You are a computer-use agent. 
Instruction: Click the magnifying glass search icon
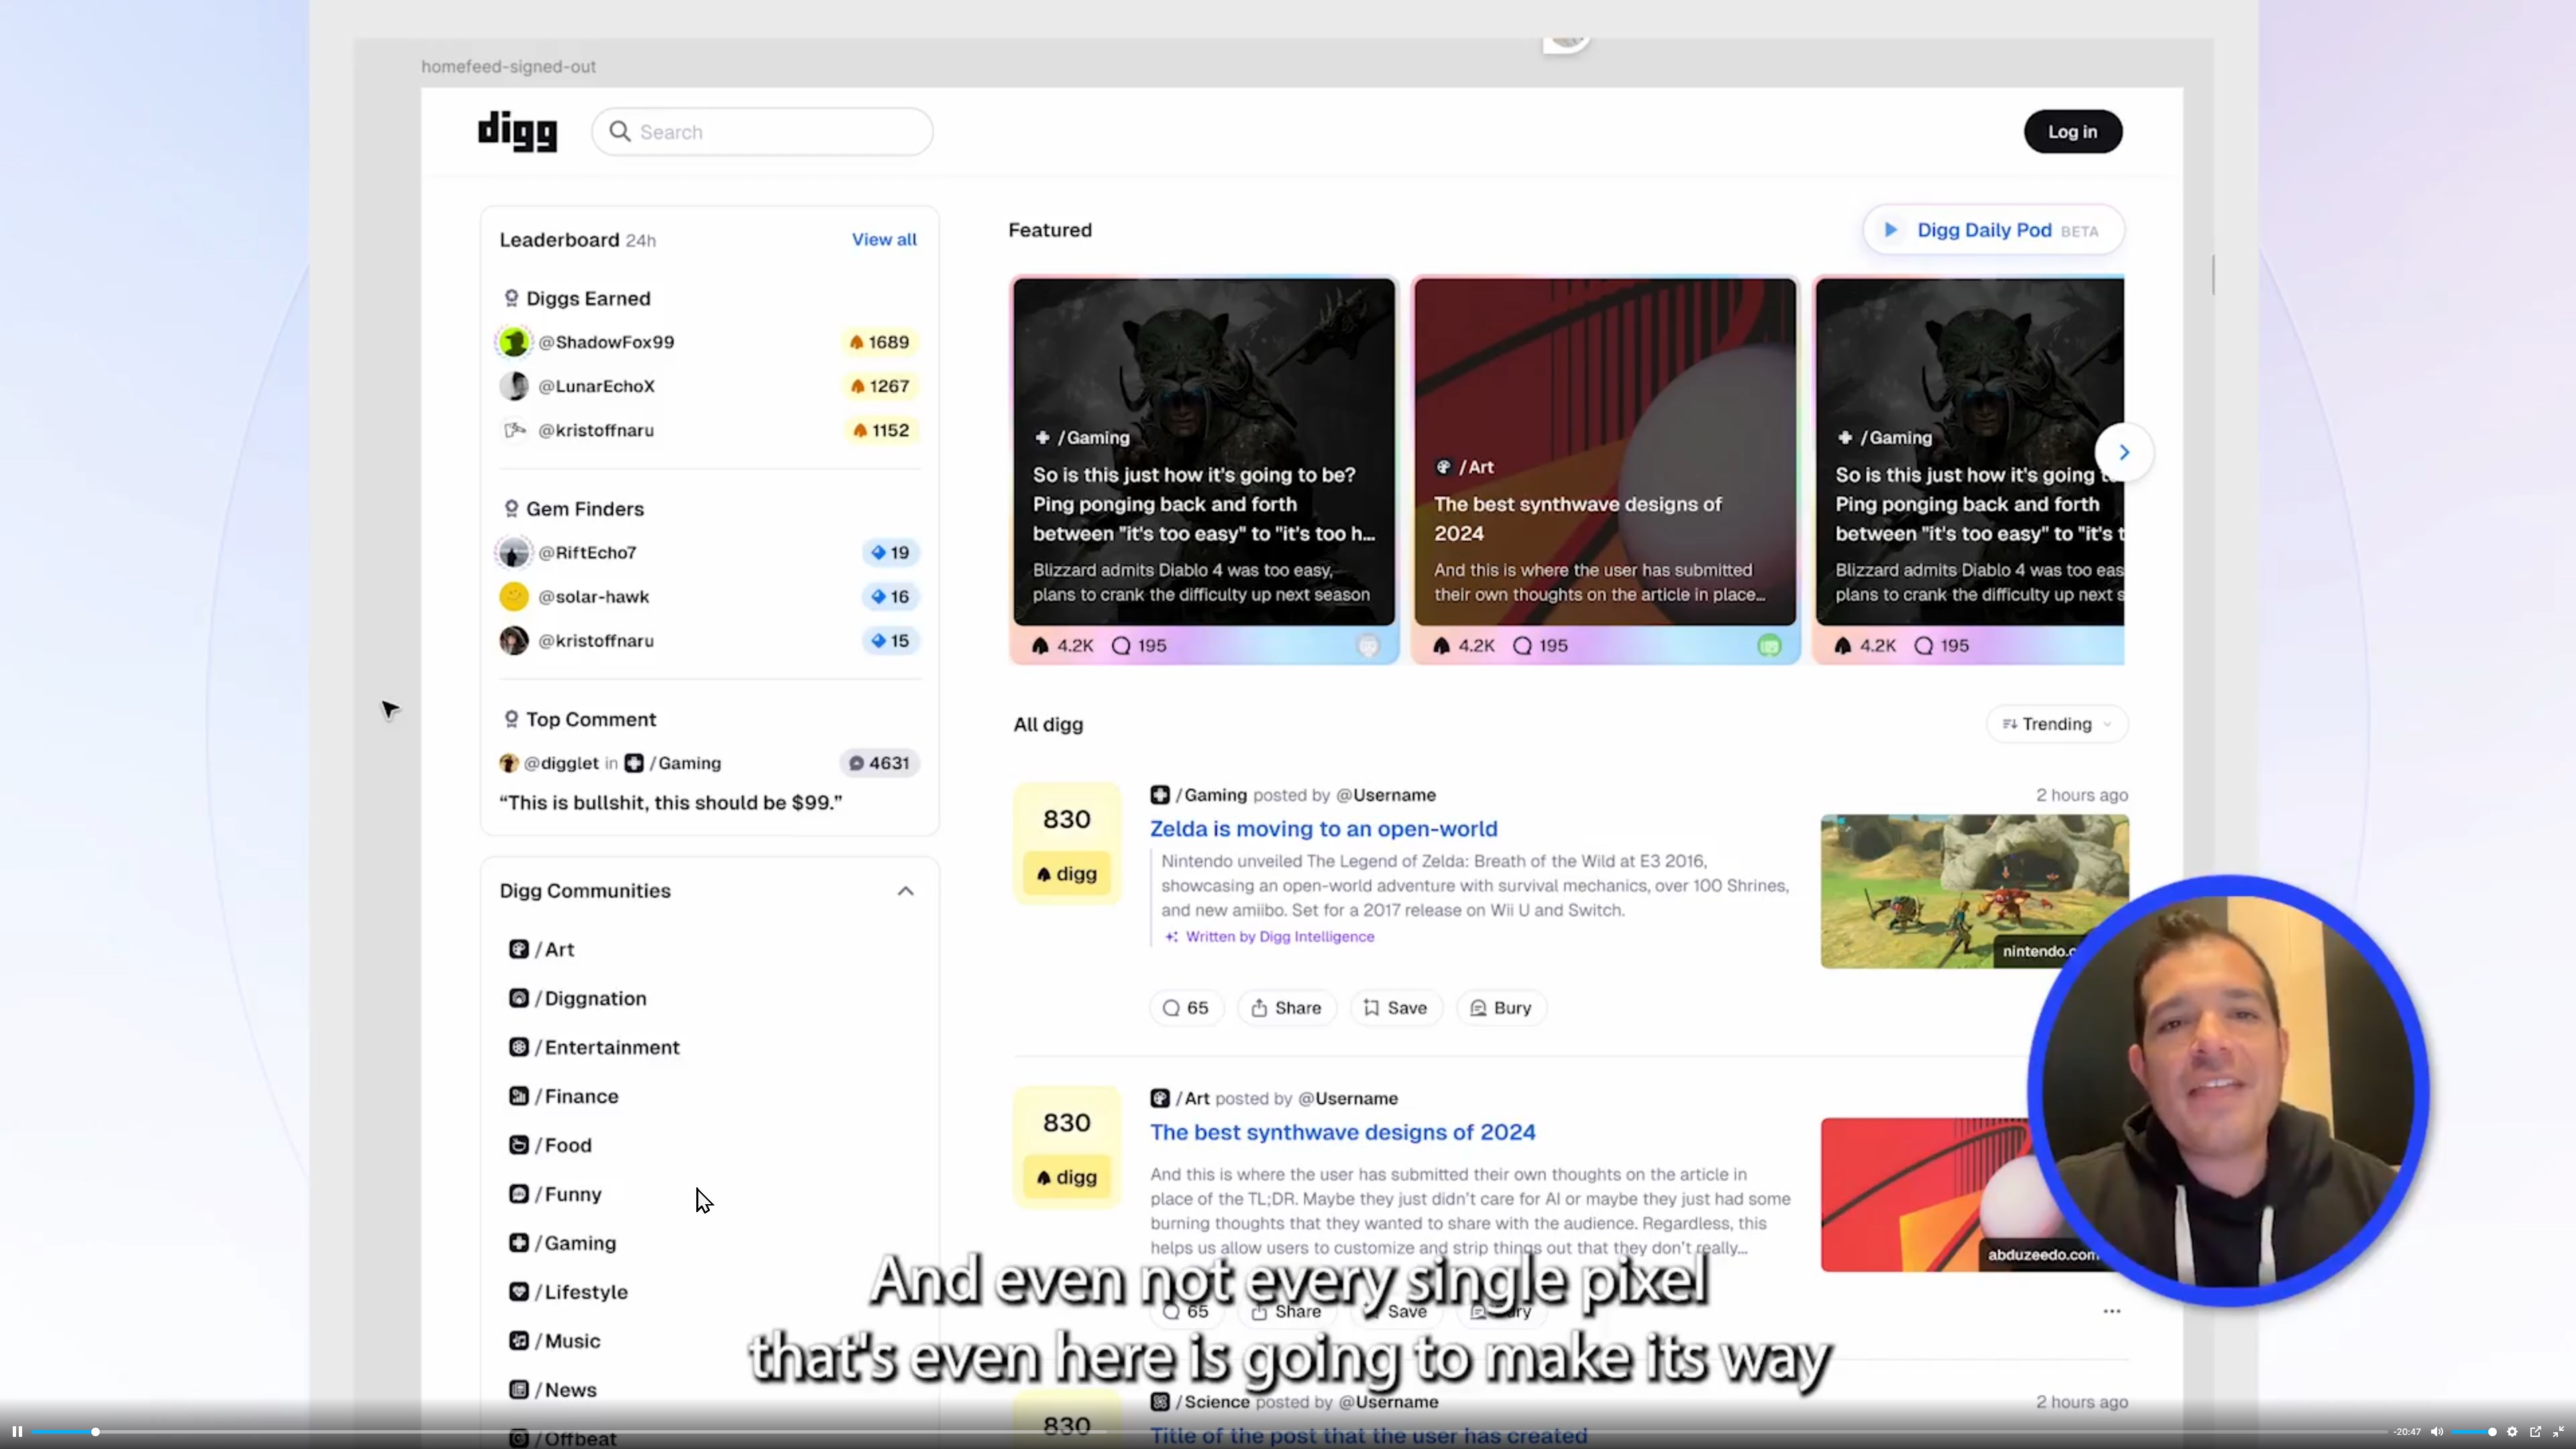[x=620, y=132]
